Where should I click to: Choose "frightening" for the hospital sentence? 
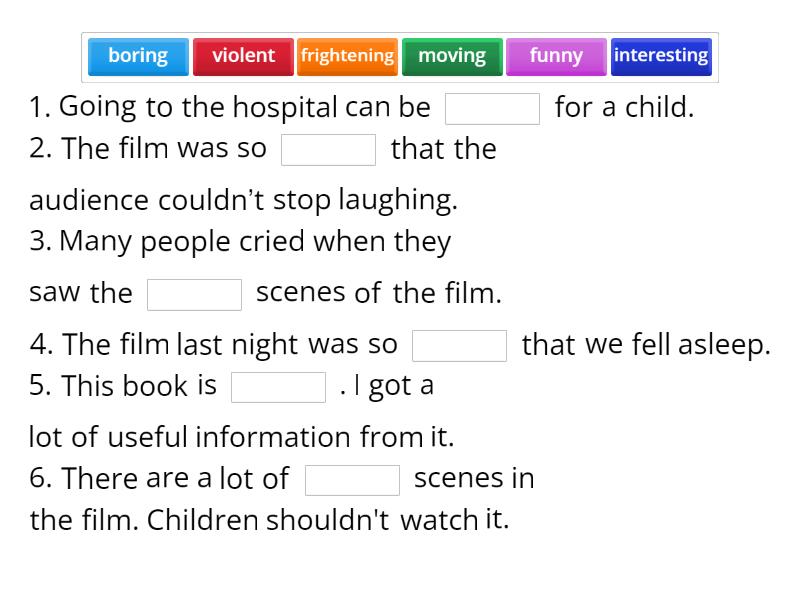[x=347, y=56]
